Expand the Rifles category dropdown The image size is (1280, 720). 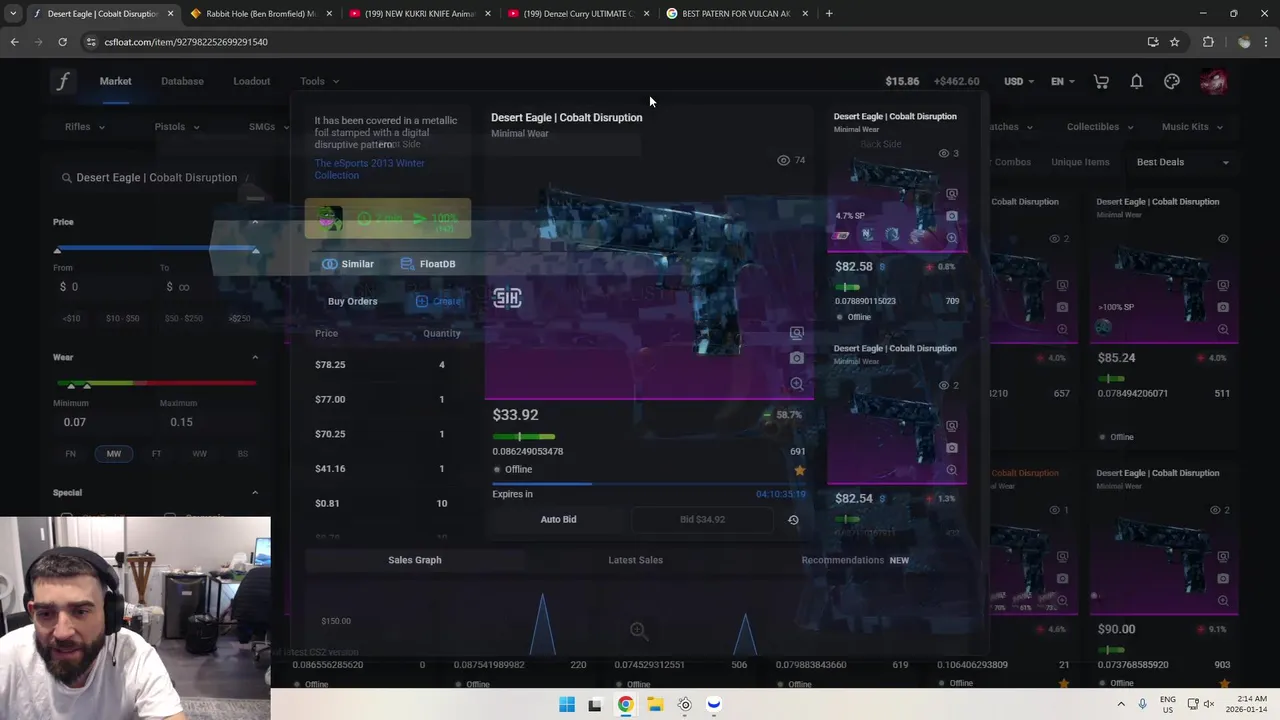(x=85, y=127)
